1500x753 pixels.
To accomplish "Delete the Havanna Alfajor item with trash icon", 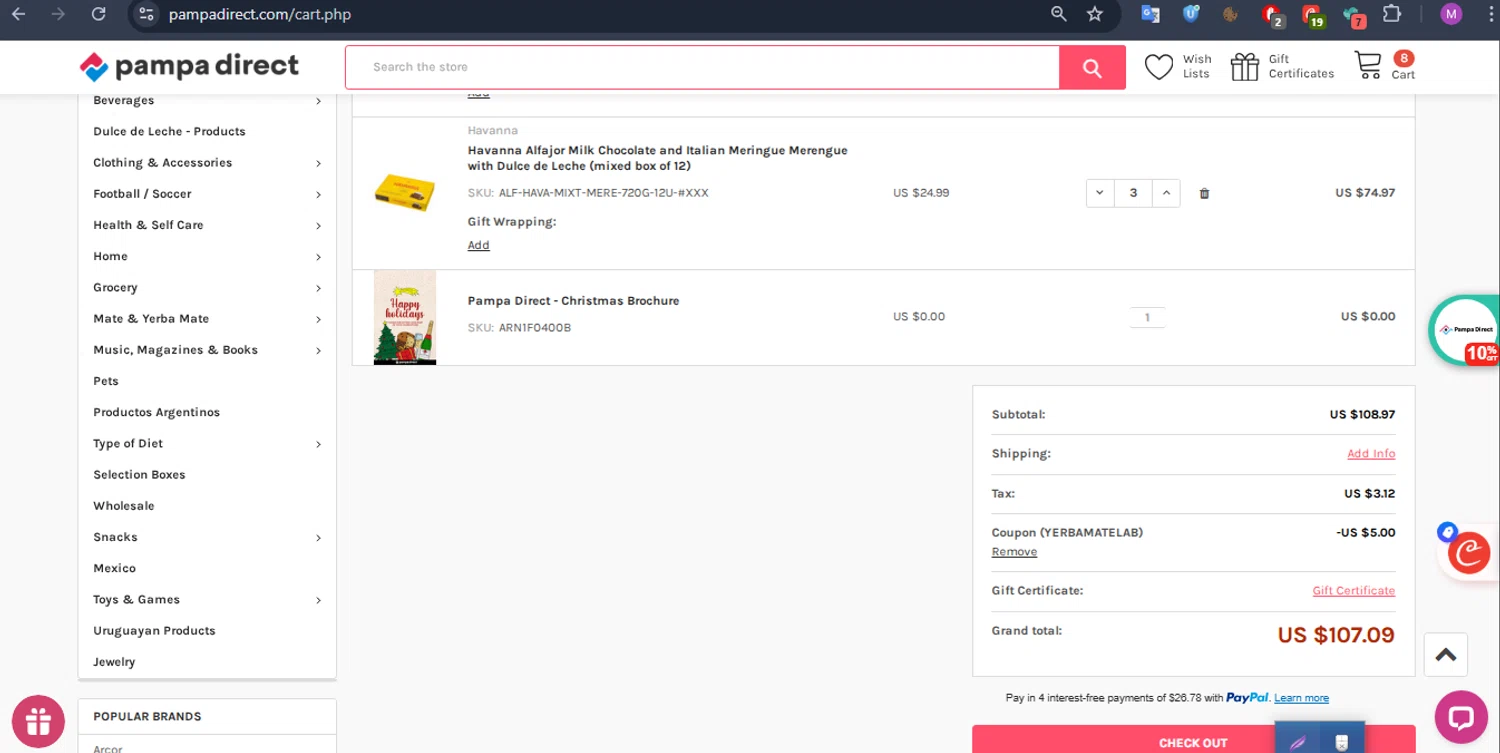I will (1204, 193).
